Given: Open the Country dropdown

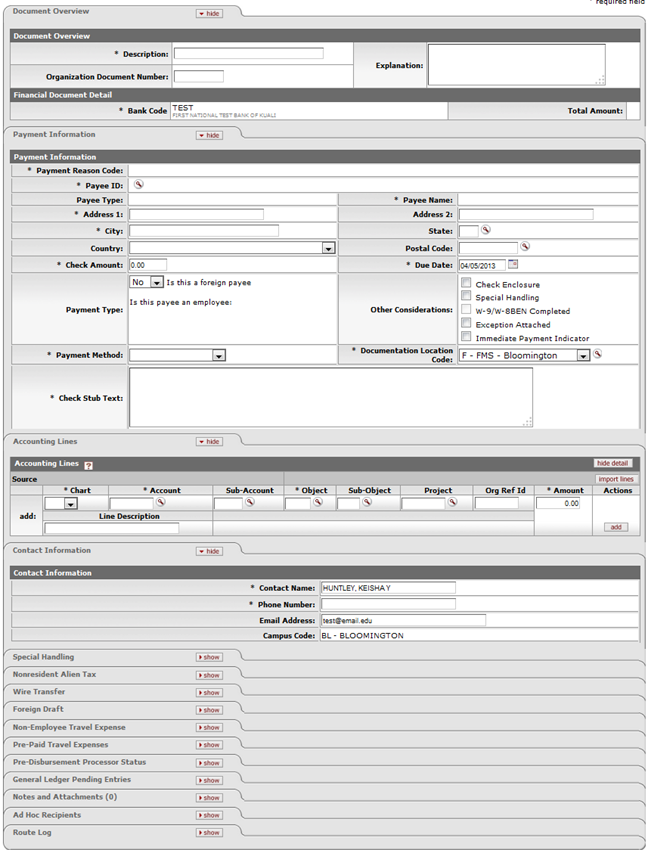Looking at the screenshot, I should (232, 248).
